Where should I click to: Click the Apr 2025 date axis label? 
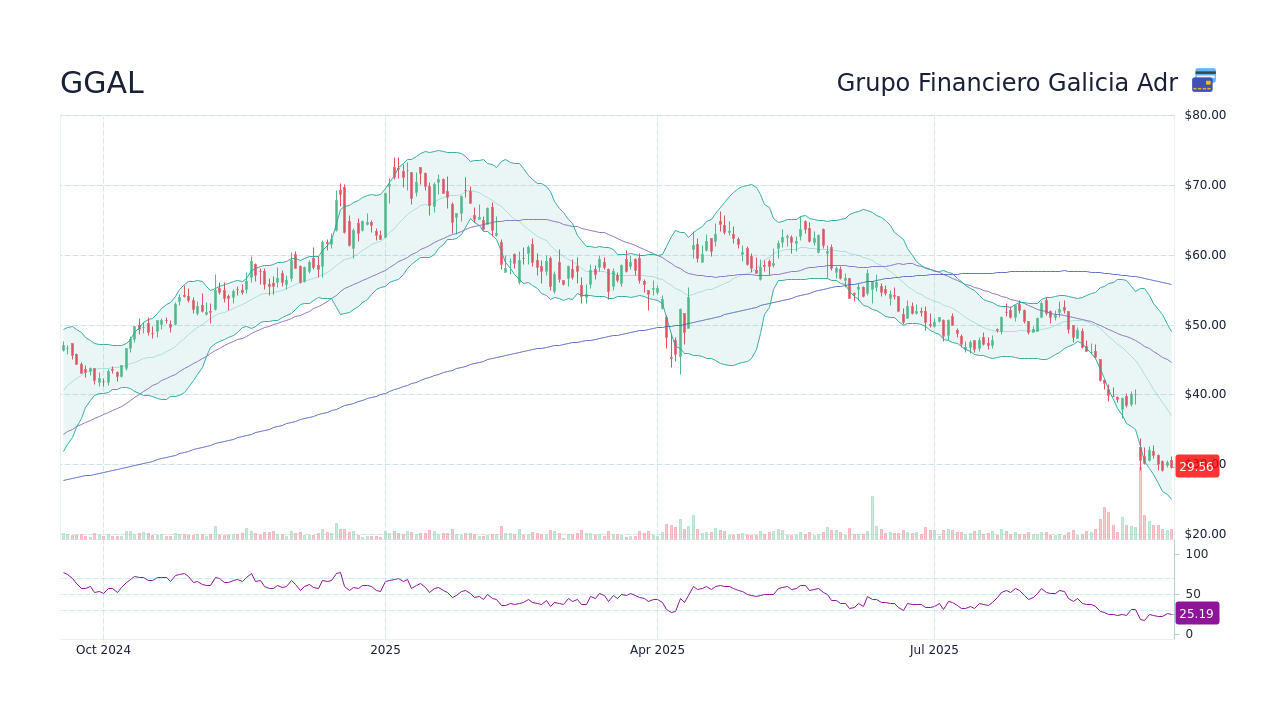[x=657, y=650]
